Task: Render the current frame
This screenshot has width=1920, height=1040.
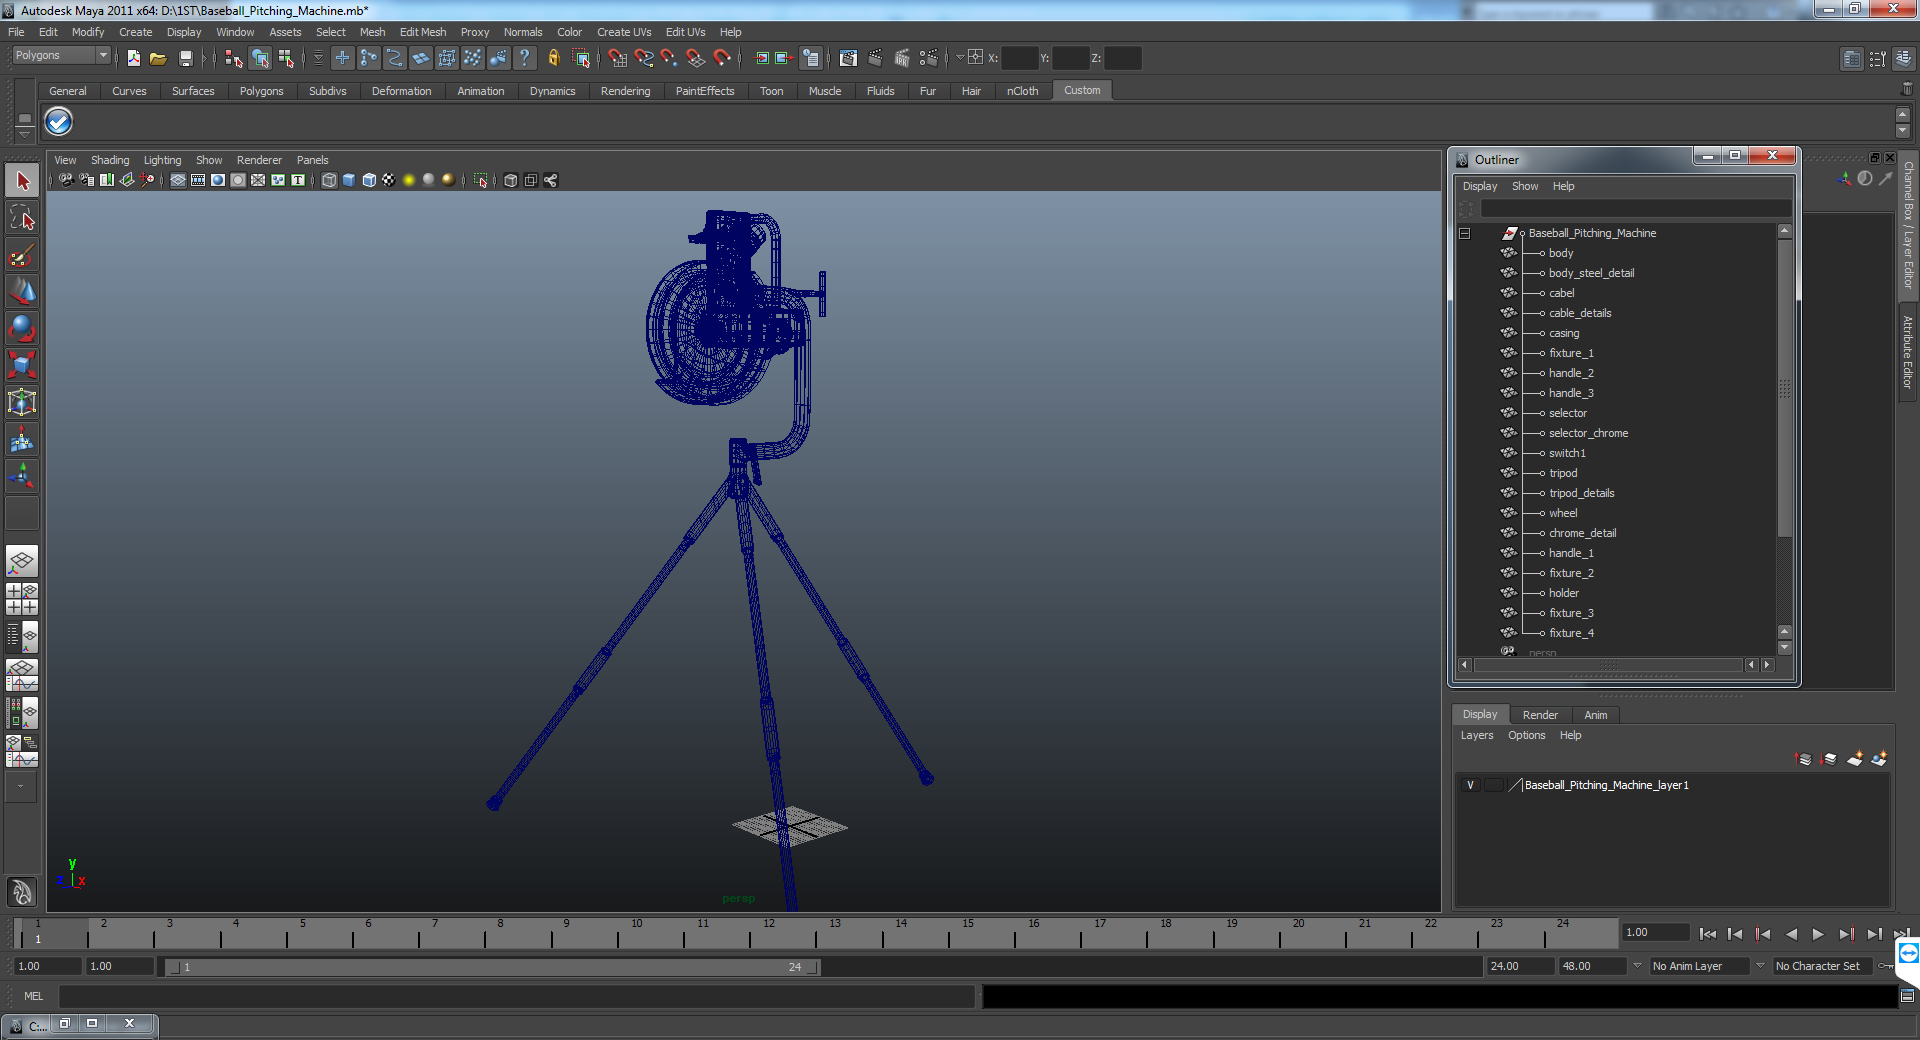Action: [875, 58]
